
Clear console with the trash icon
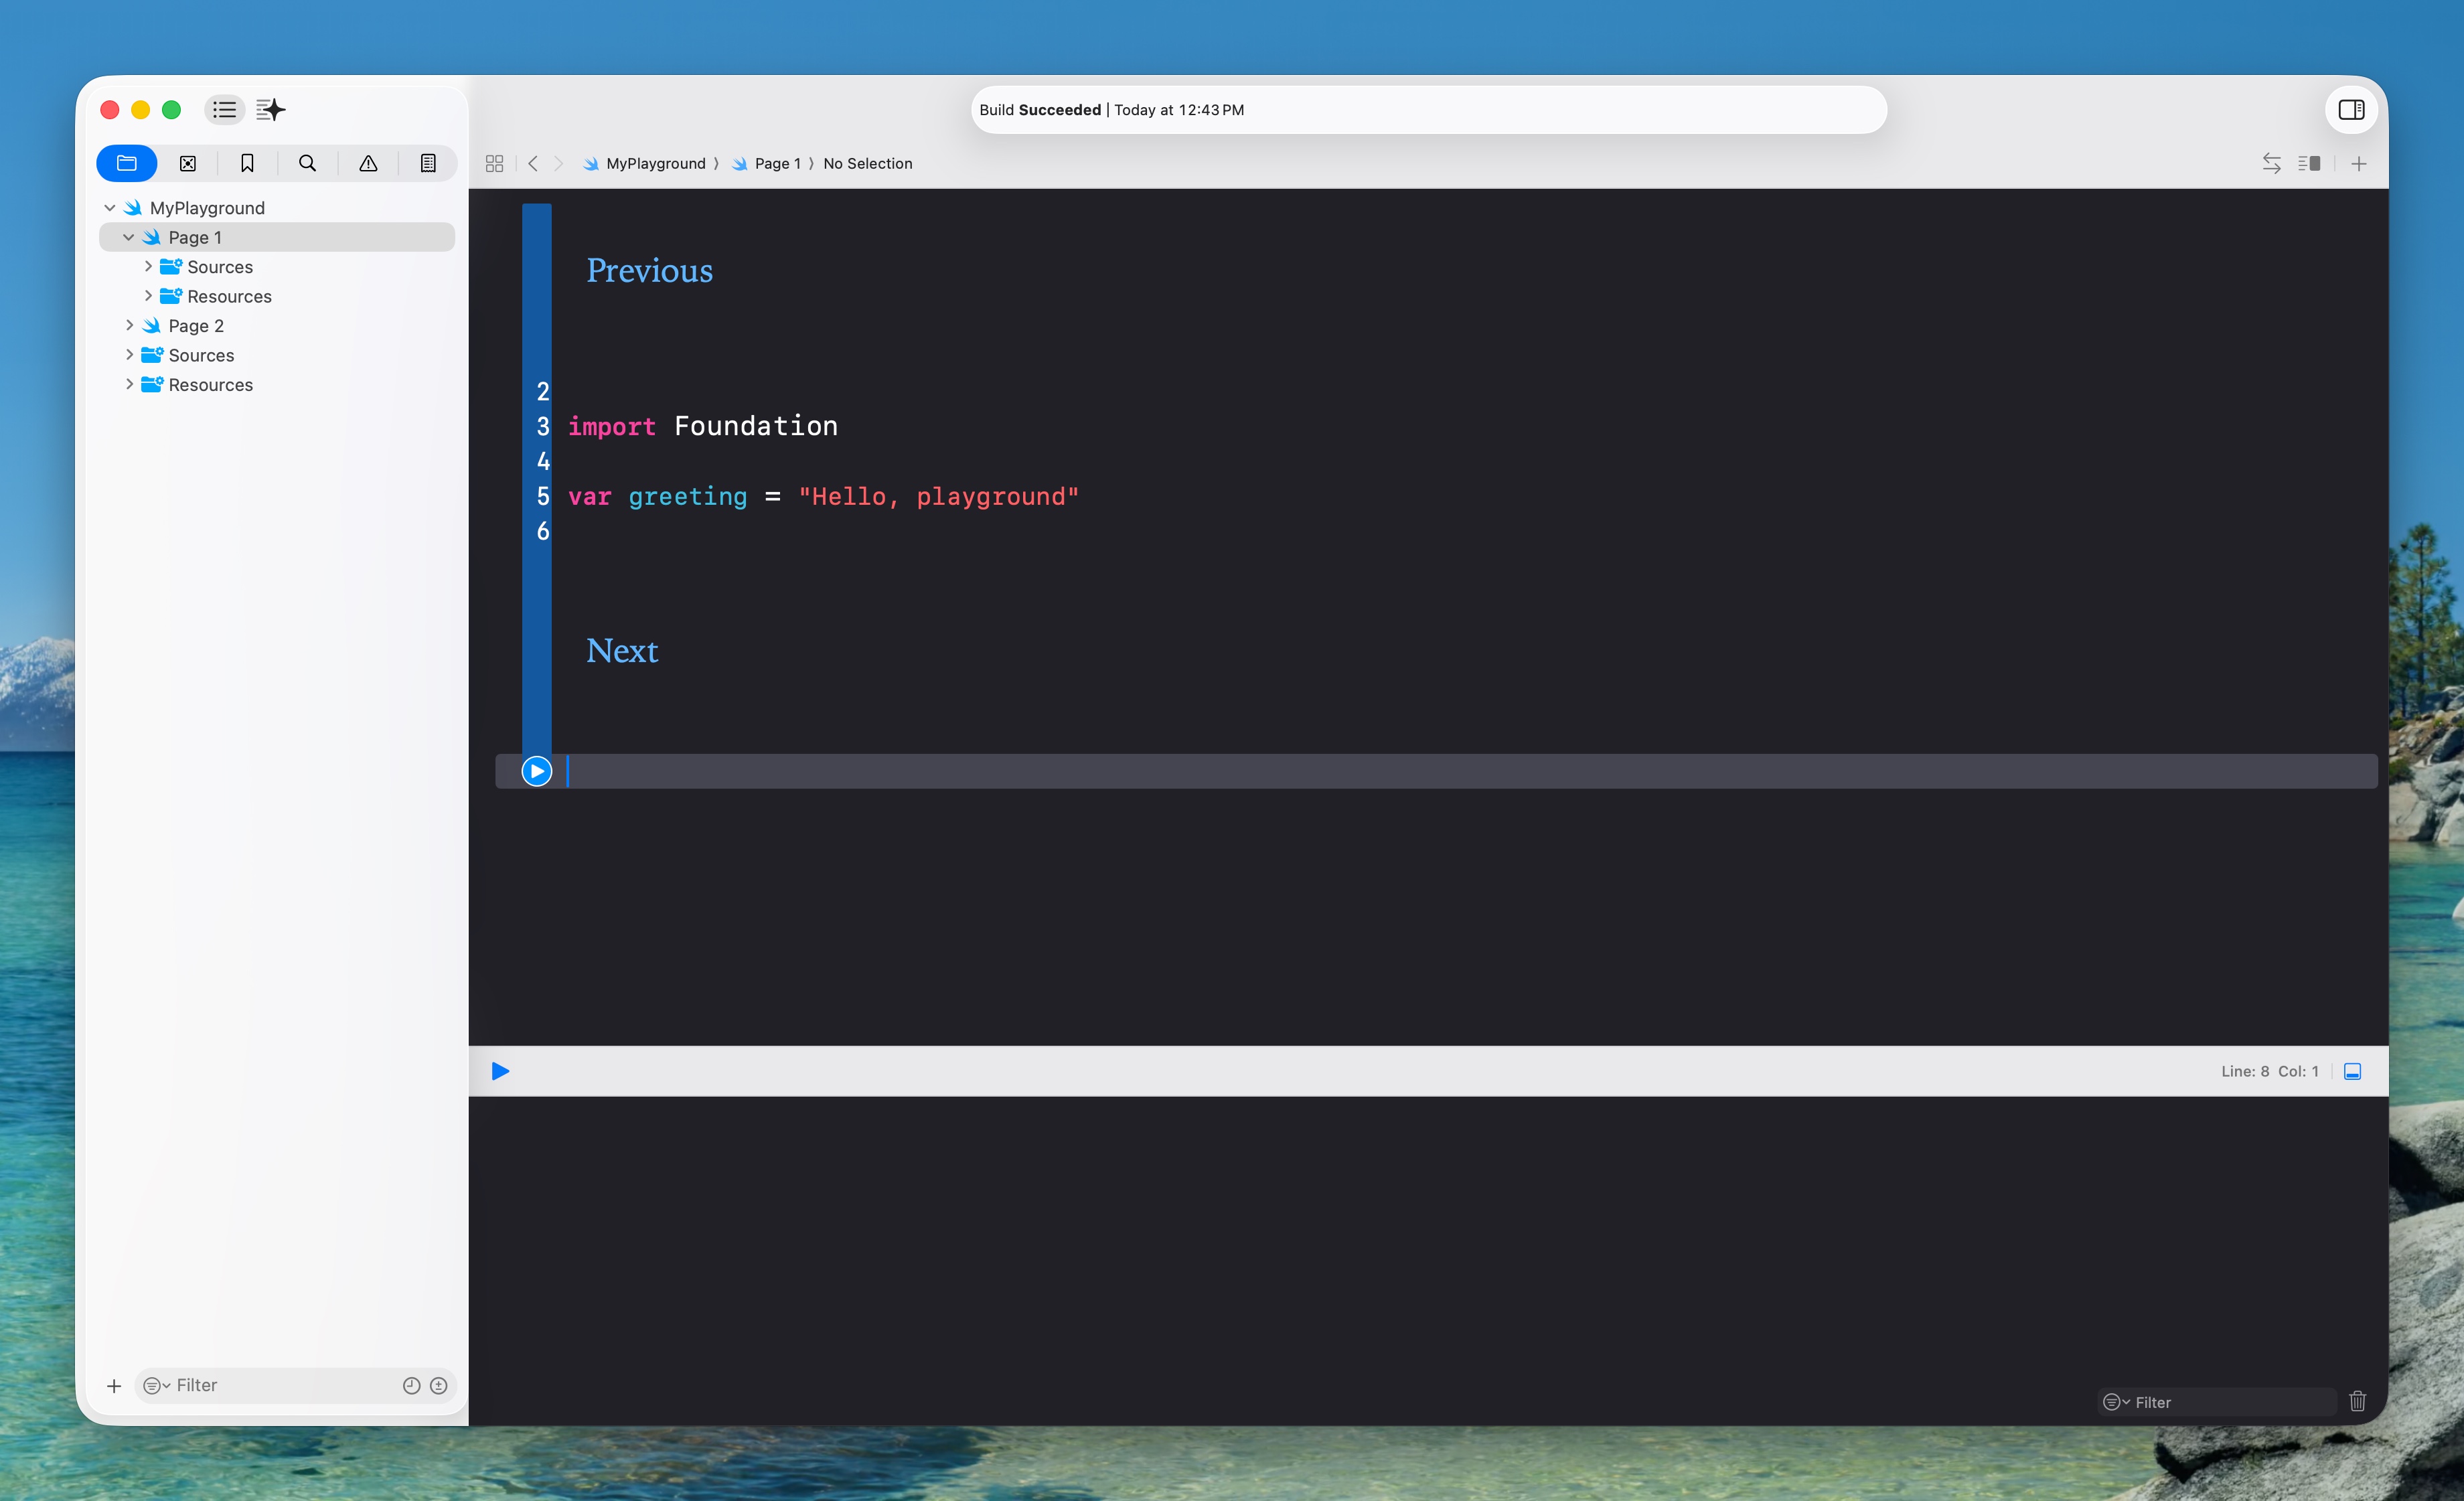click(x=2357, y=1401)
